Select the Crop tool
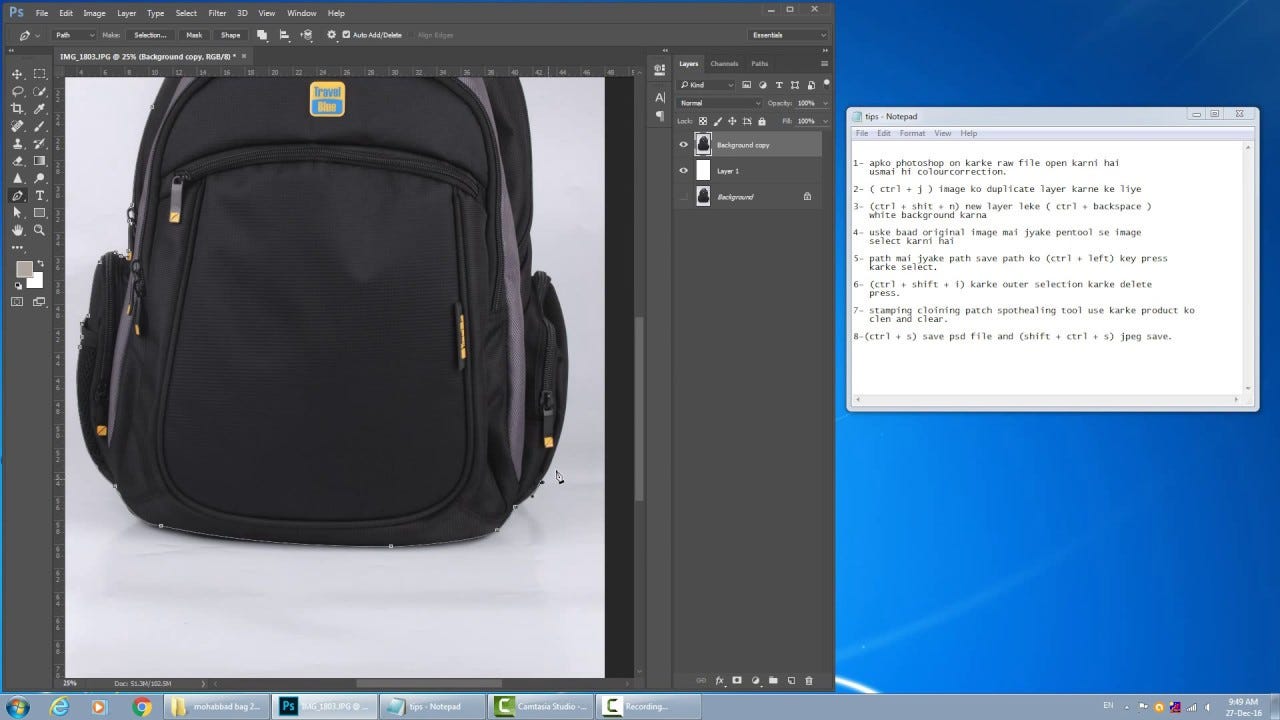Image resolution: width=1280 pixels, height=720 pixels. [17, 108]
